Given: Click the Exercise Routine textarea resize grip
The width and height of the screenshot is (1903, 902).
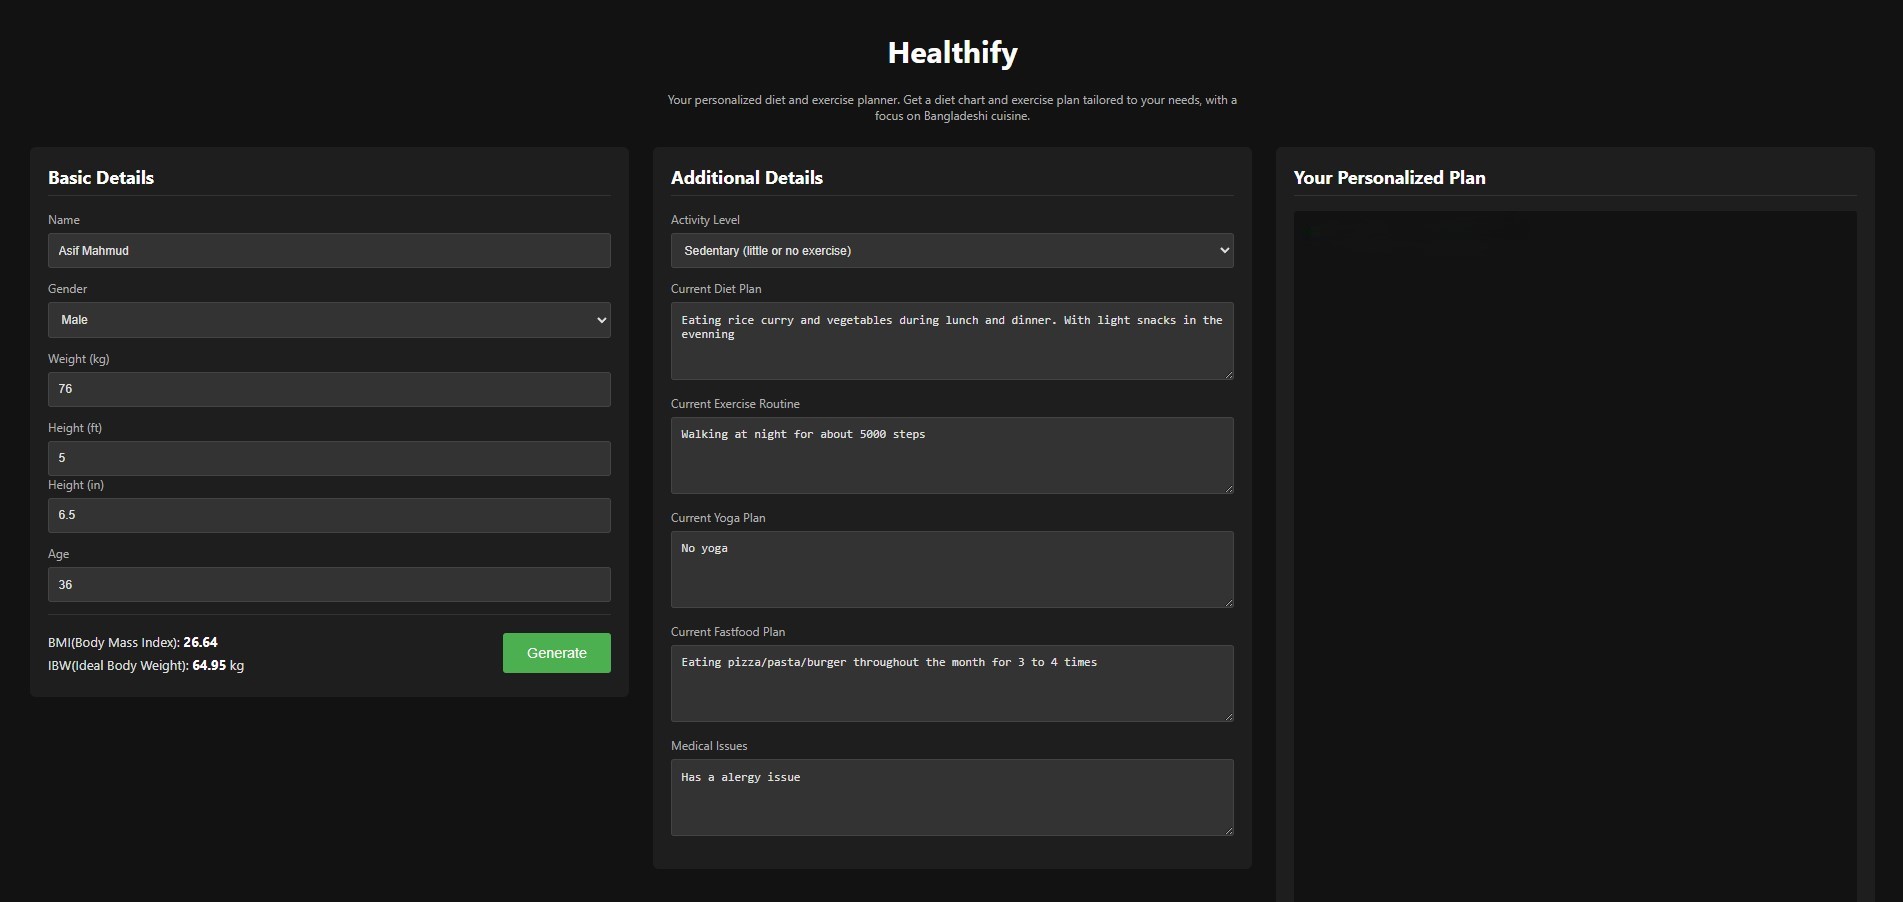Looking at the screenshot, I should pos(1228,488).
